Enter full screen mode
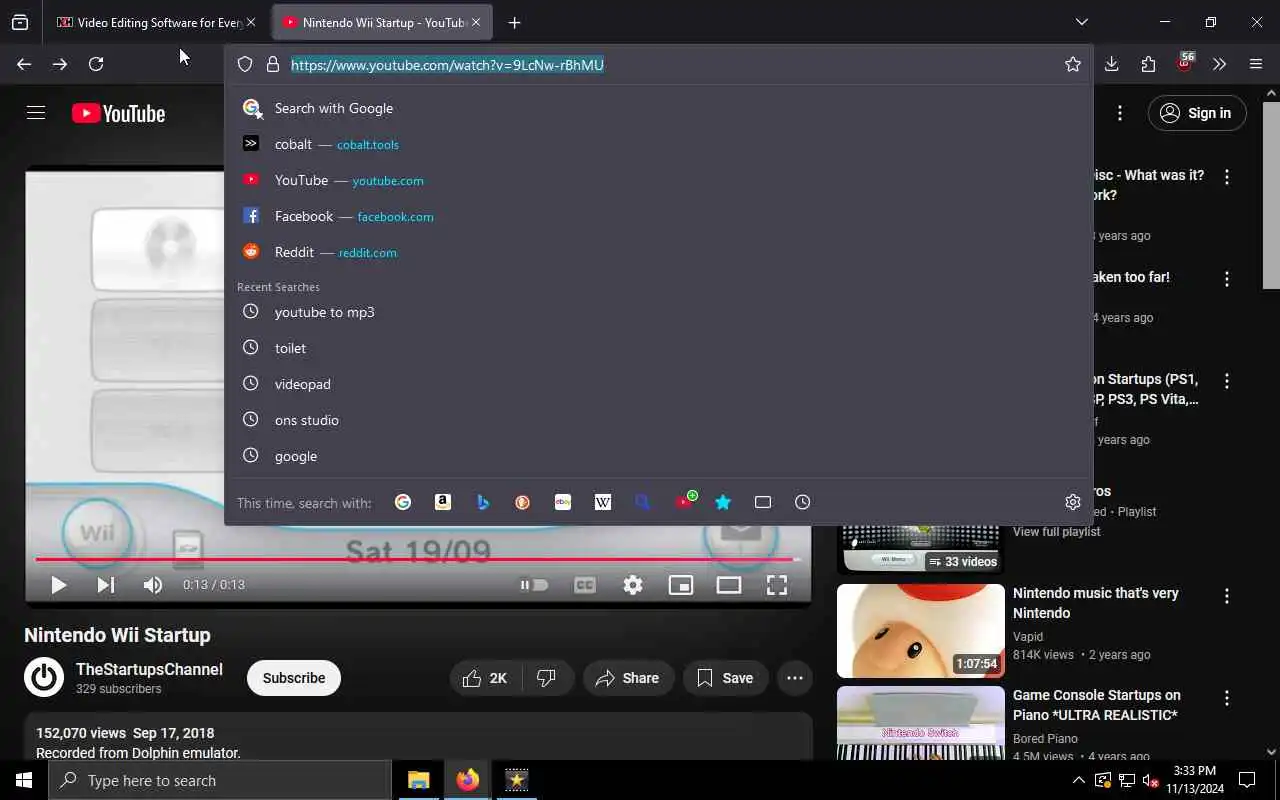Viewport: 1280px width, 800px height. pyautogui.click(x=777, y=585)
